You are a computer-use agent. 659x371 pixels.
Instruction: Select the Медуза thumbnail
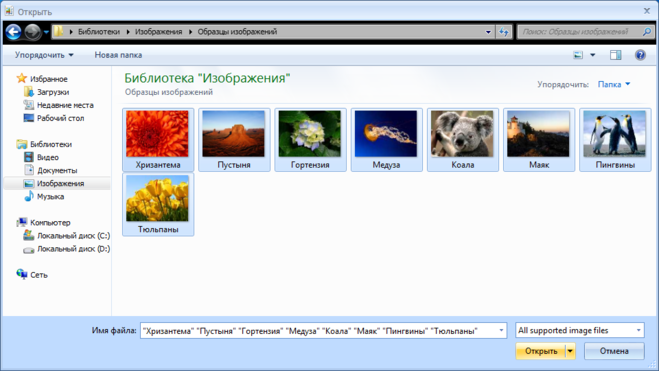pos(386,139)
